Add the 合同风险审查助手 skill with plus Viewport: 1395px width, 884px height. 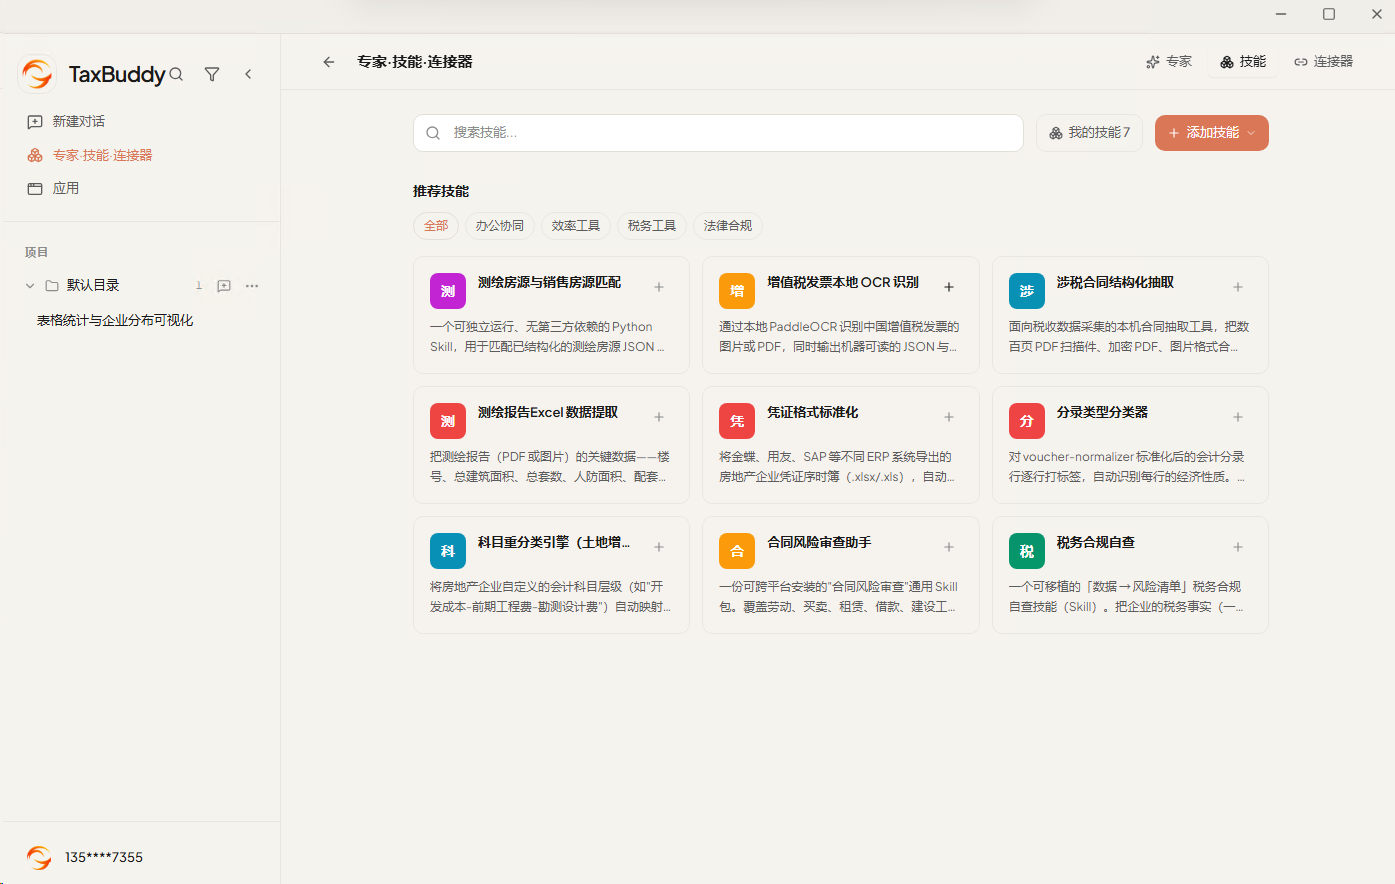coord(949,547)
